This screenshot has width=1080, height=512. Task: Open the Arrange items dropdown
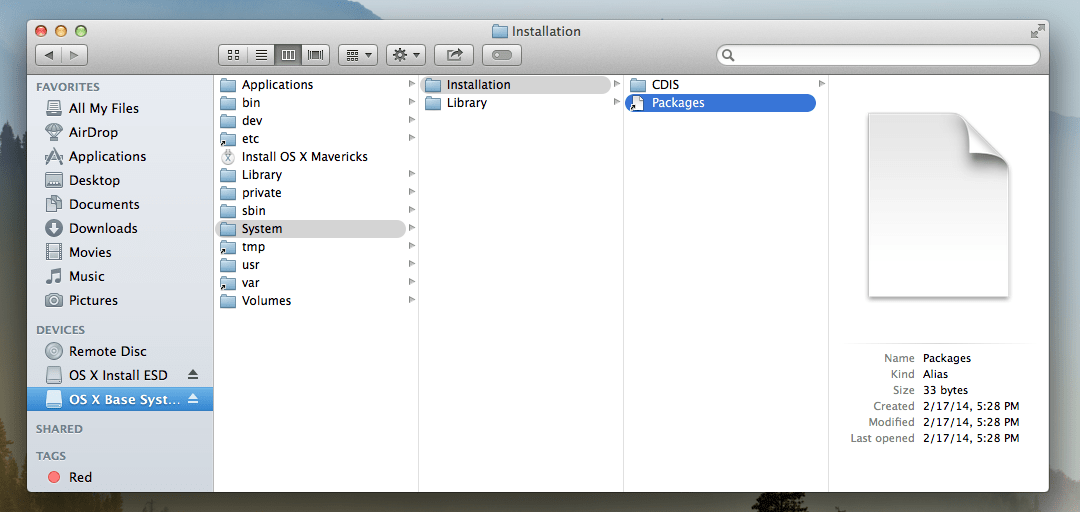[x=357, y=55]
